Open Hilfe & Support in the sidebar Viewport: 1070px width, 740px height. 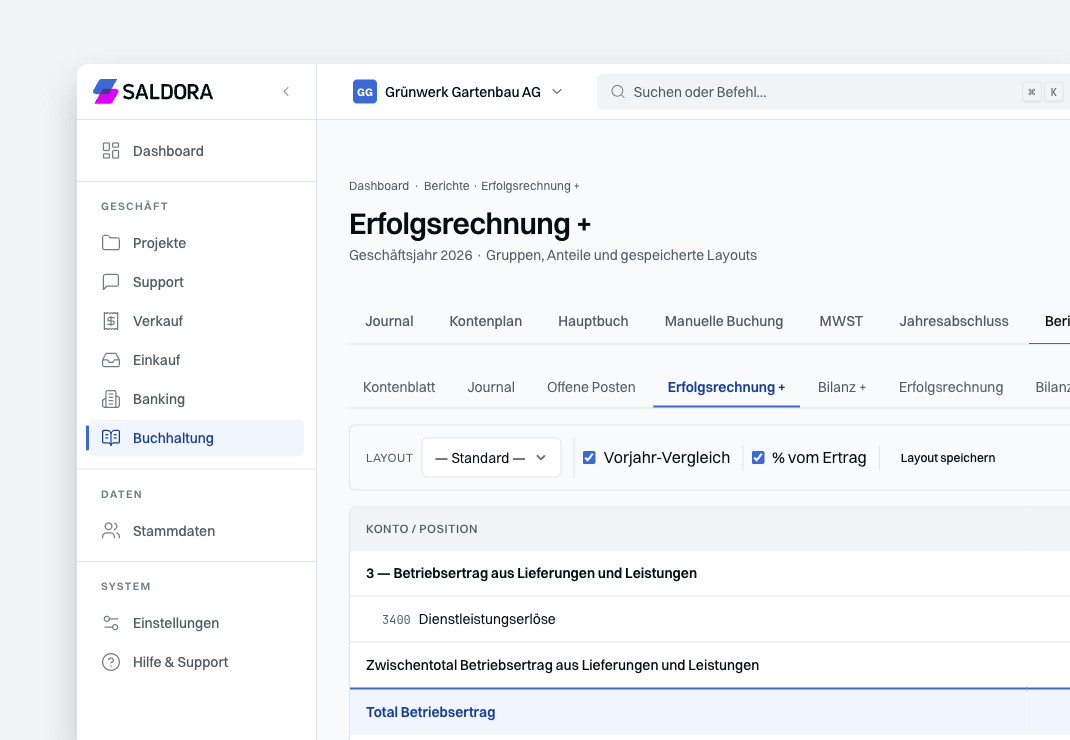[x=197, y=661]
